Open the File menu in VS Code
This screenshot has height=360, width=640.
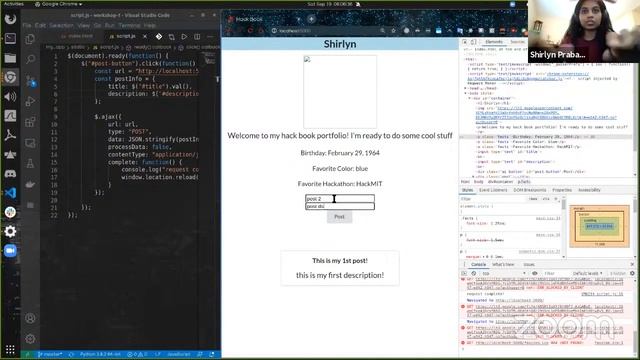click(x=27, y=25)
